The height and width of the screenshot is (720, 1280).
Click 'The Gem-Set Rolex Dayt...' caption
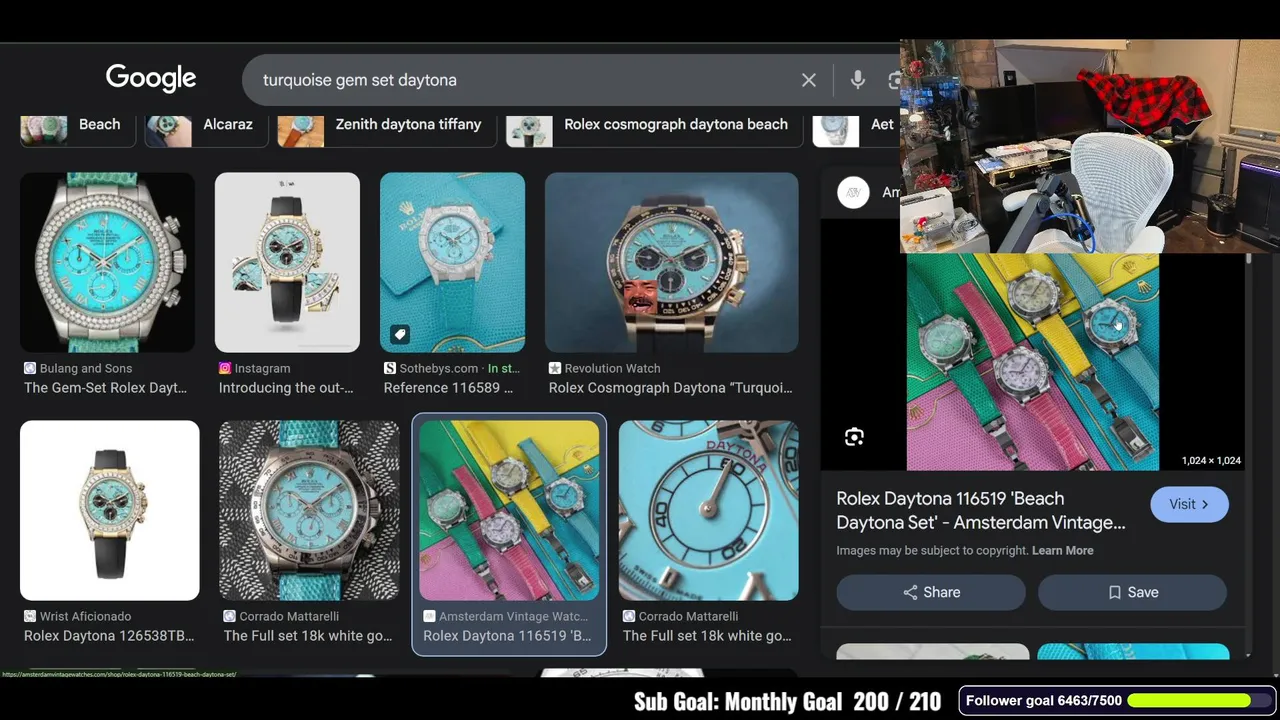pyautogui.click(x=105, y=388)
